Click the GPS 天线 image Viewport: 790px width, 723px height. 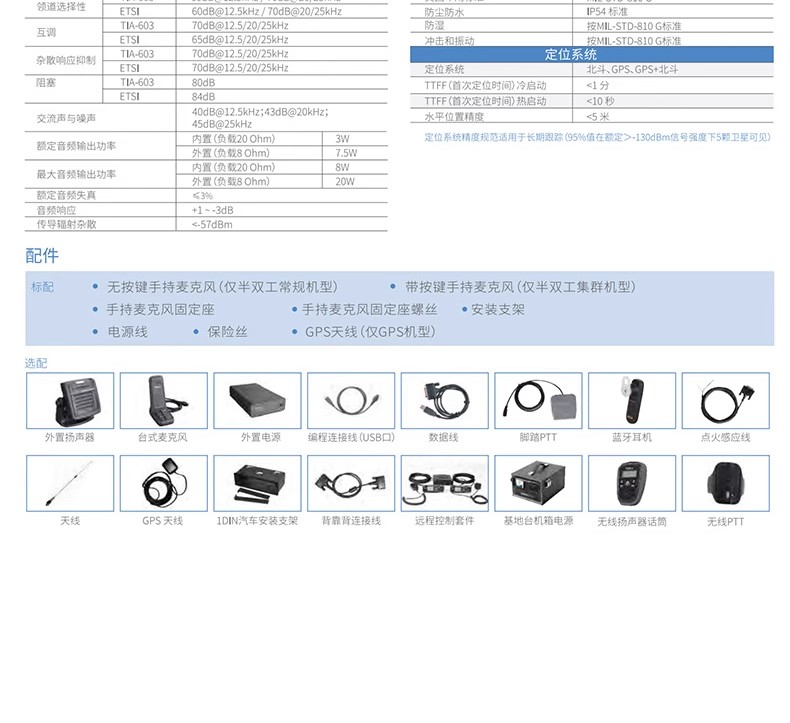pyautogui.click(x=163, y=484)
